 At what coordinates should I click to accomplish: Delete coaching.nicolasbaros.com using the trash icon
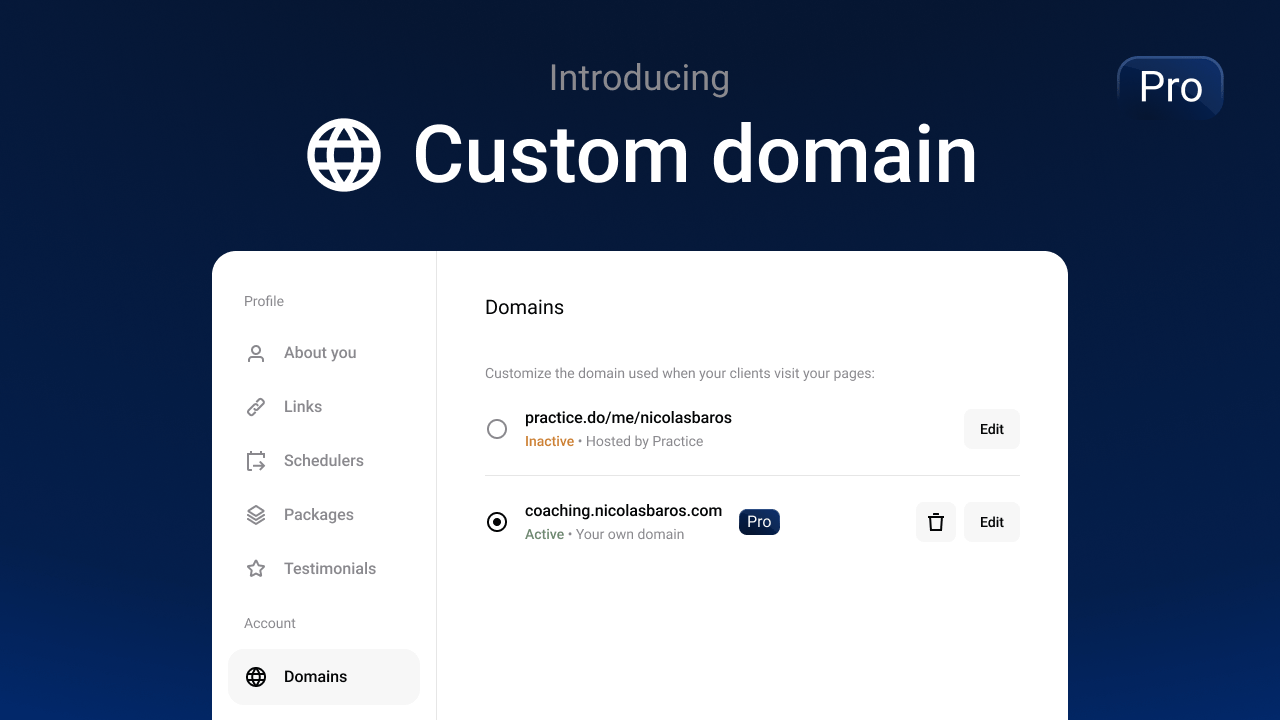tap(935, 521)
